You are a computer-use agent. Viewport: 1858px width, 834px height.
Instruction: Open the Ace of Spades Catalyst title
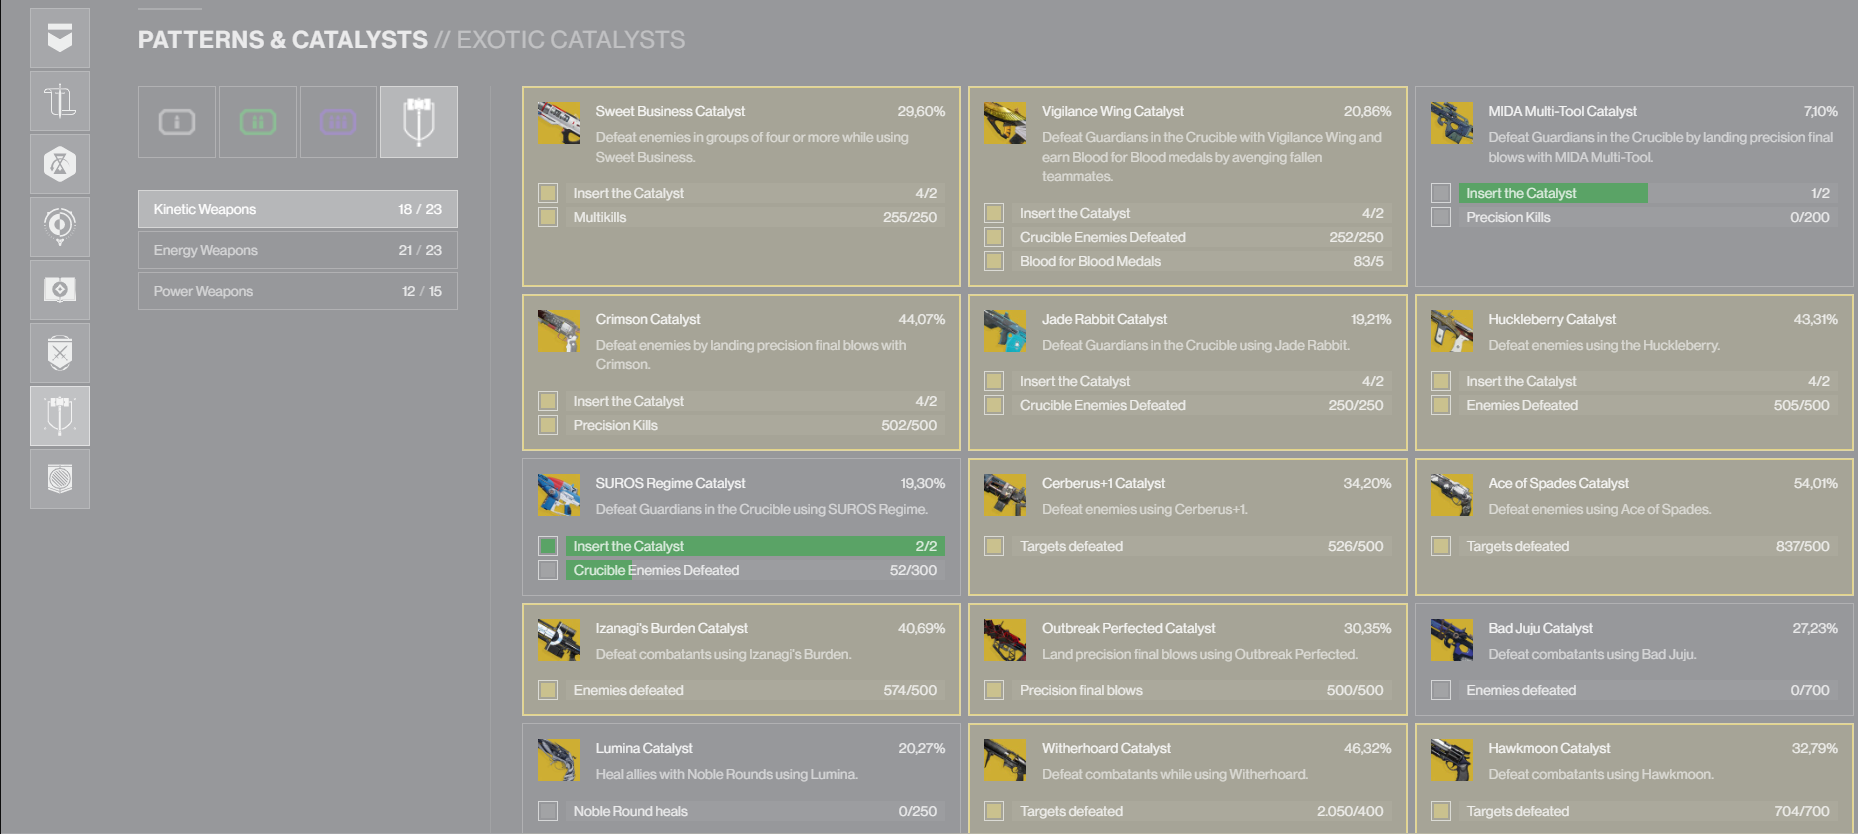(1558, 483)
